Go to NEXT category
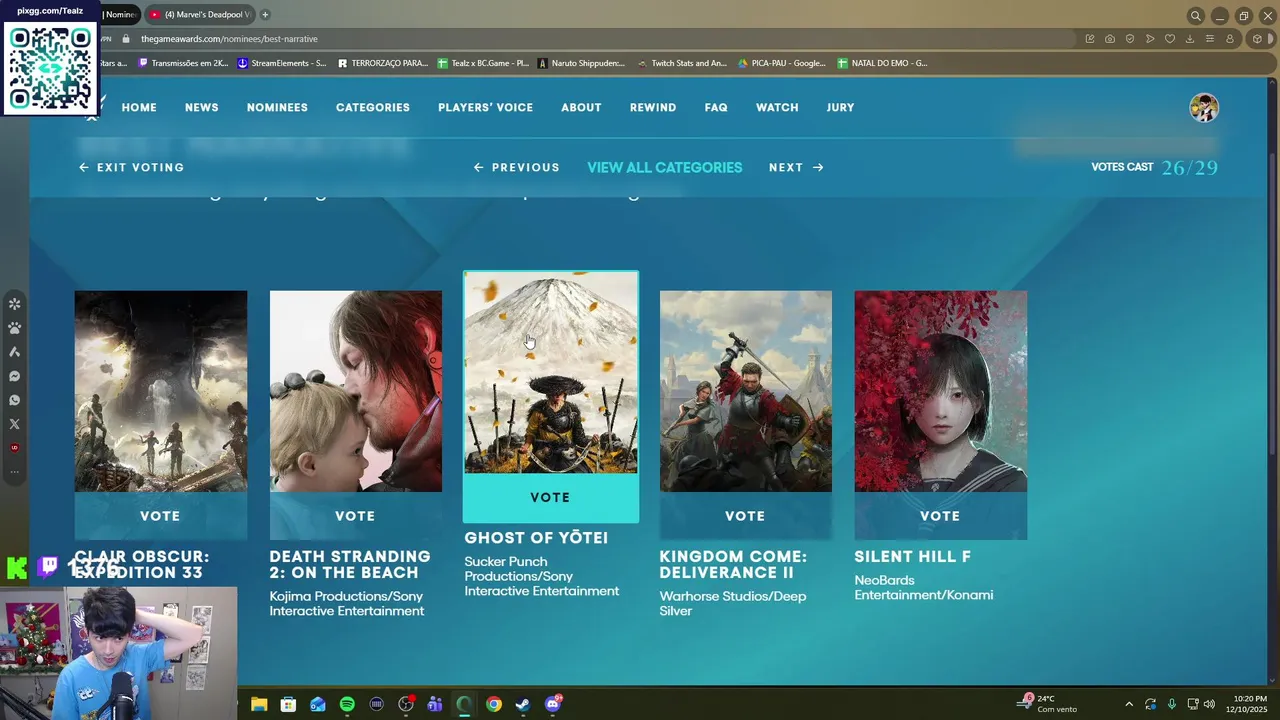Image resolution: width=1280 pixels, height=720 pixels. click(796, 168)
